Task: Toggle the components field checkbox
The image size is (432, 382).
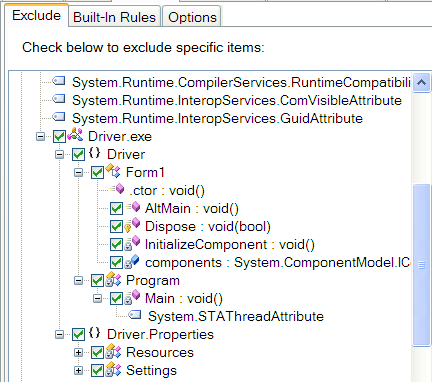Action: (116, 262)
